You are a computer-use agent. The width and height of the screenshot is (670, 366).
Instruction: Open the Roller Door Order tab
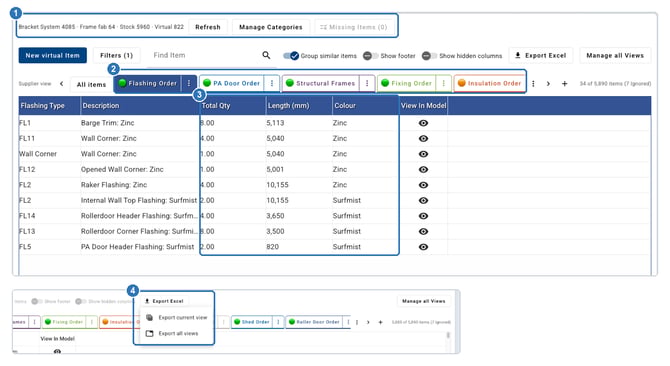(x=314, y=322)
